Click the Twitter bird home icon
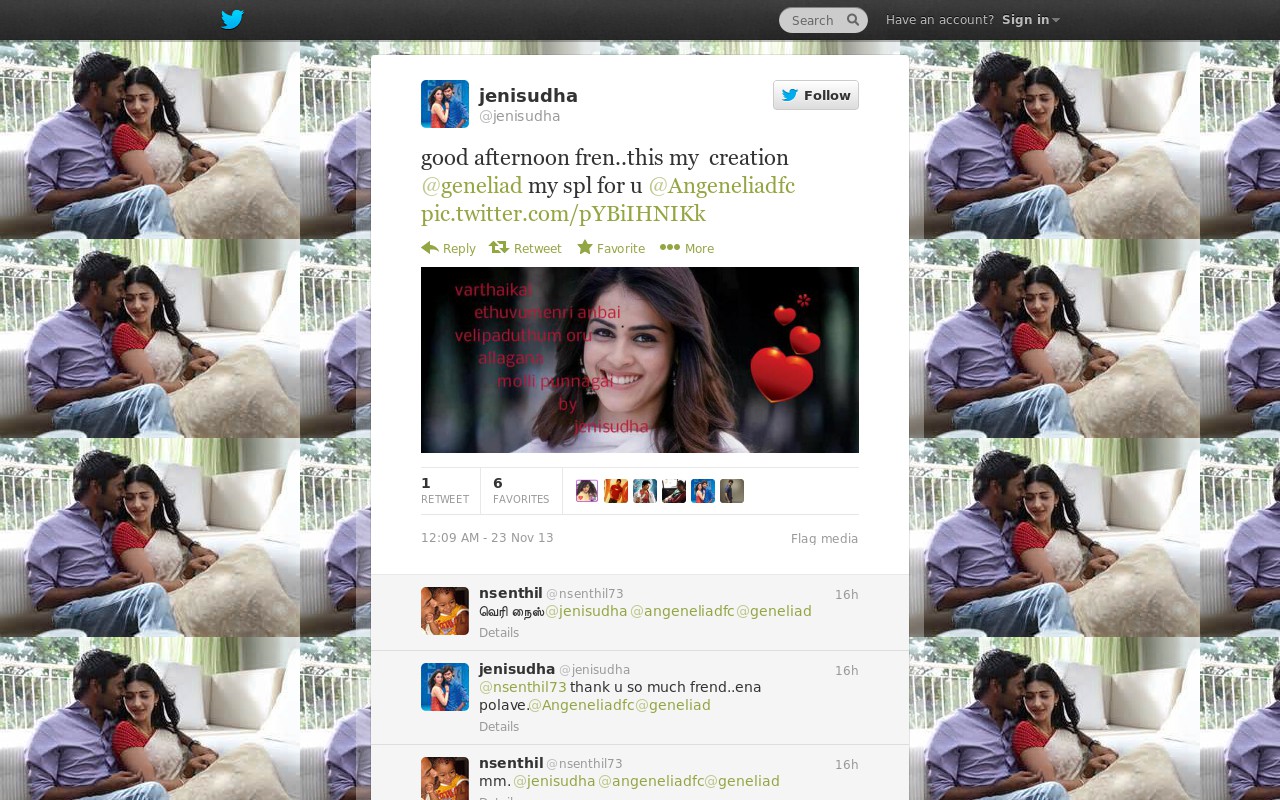 [x=232, y=19]
